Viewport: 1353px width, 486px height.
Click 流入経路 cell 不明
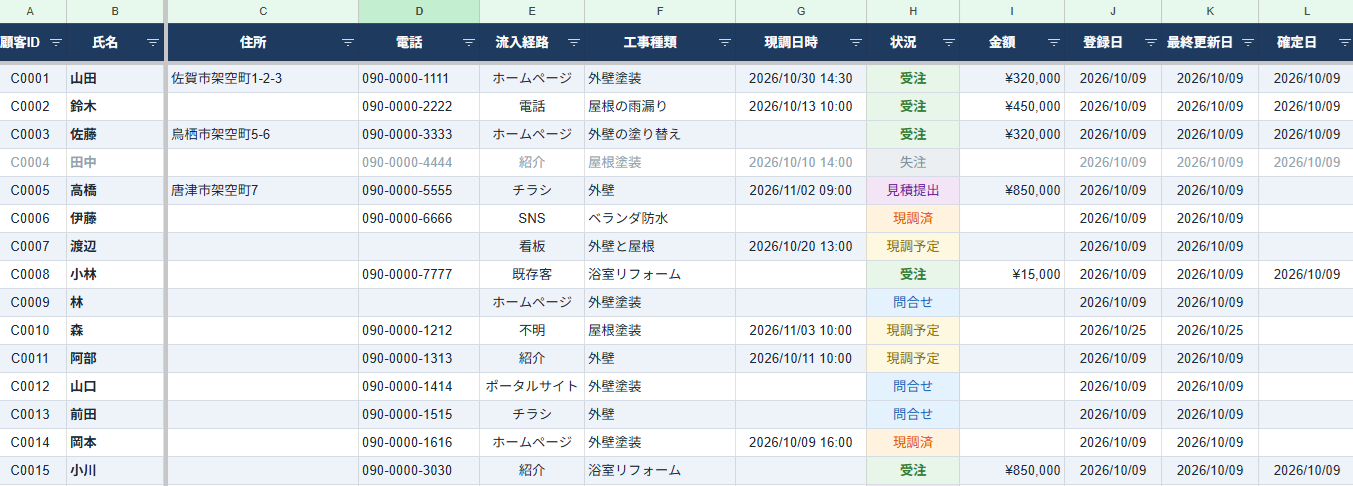click(x=532, y=330)
